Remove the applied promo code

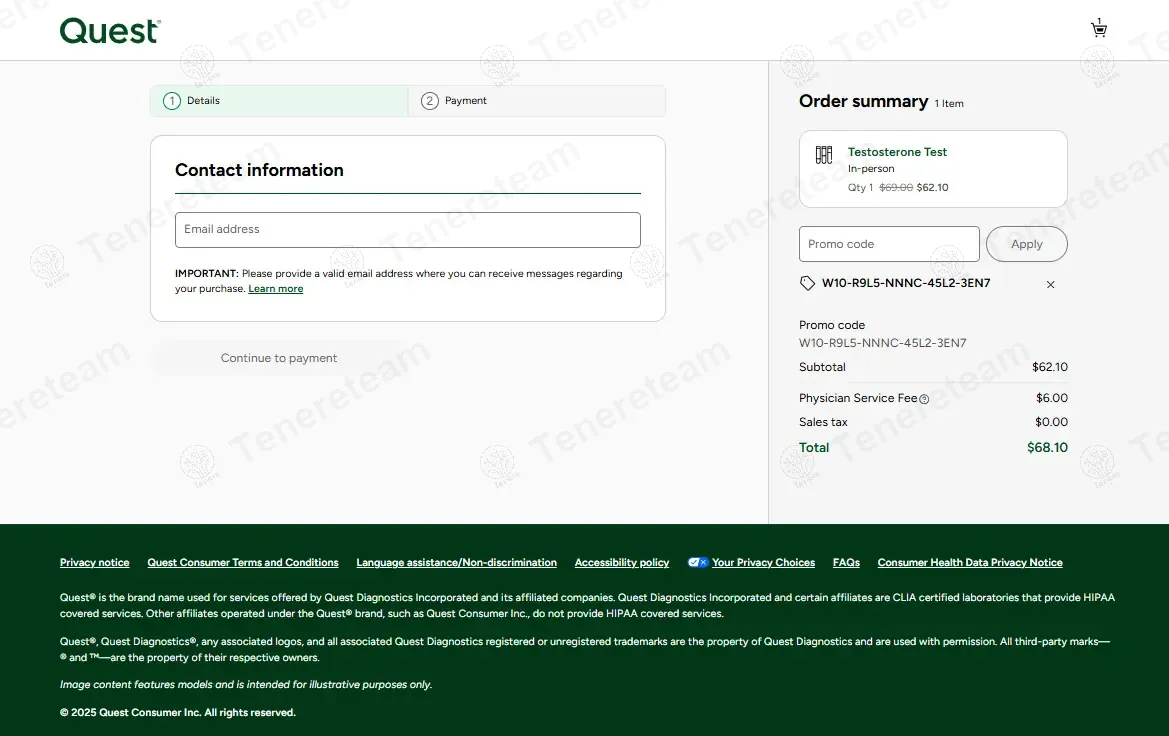point(1050,285)
